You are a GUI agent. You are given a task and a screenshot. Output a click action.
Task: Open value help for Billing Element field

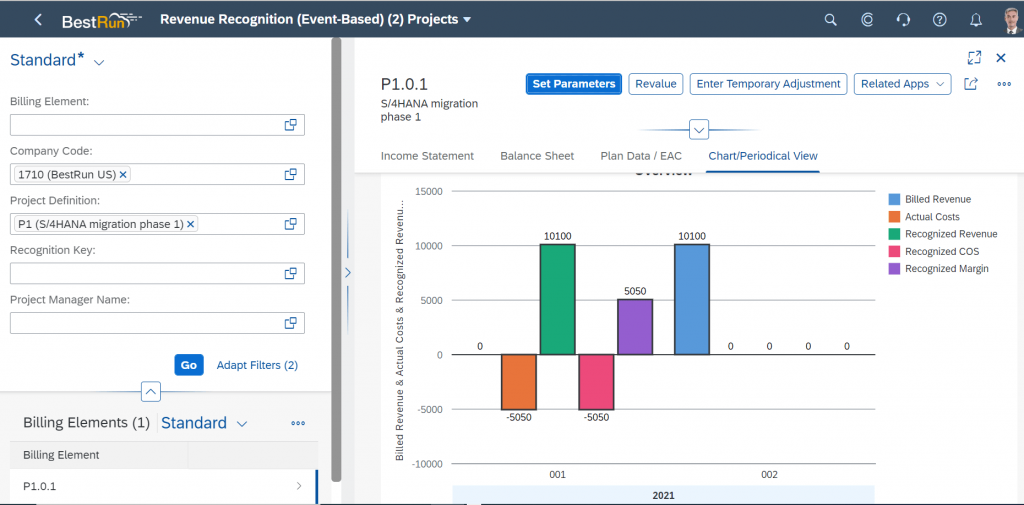[291, 125]
